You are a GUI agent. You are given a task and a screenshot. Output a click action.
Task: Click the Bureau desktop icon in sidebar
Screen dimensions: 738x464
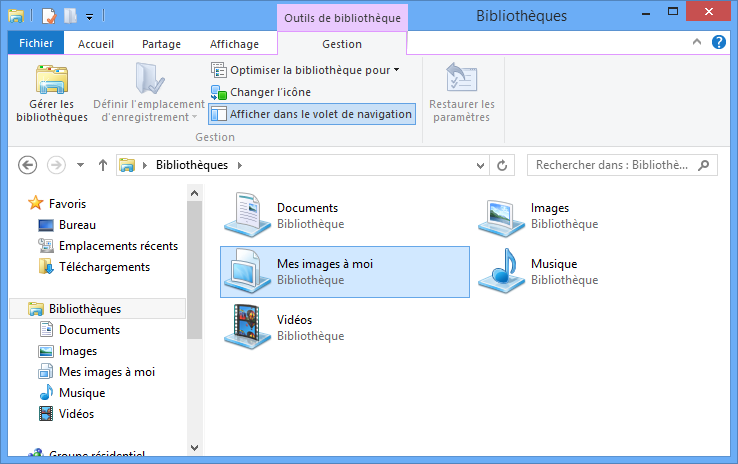46,225
